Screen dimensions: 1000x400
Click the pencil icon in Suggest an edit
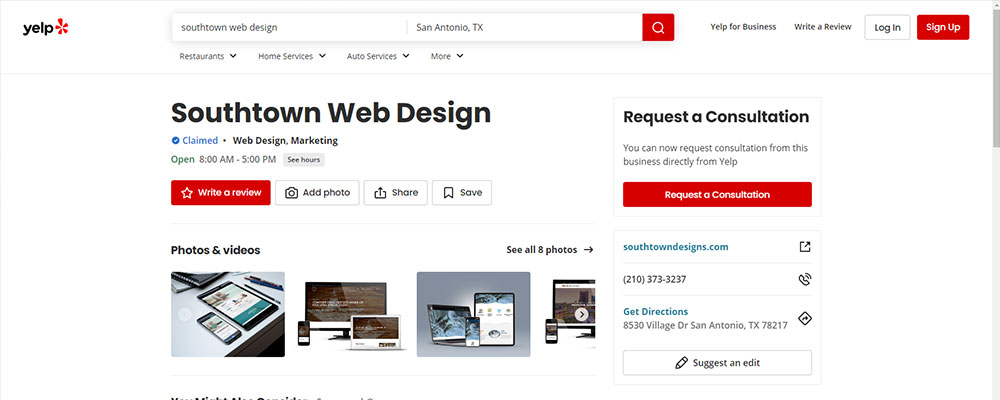tap(682, 363)
